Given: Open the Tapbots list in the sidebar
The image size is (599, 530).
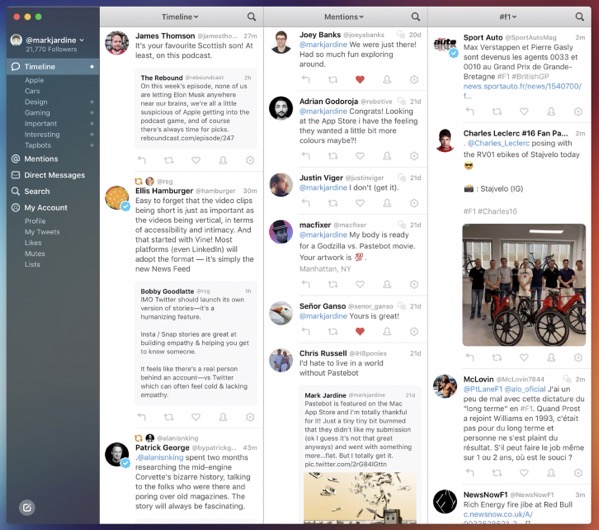Looking at the screenshot, I should click(x=37, y=145).
